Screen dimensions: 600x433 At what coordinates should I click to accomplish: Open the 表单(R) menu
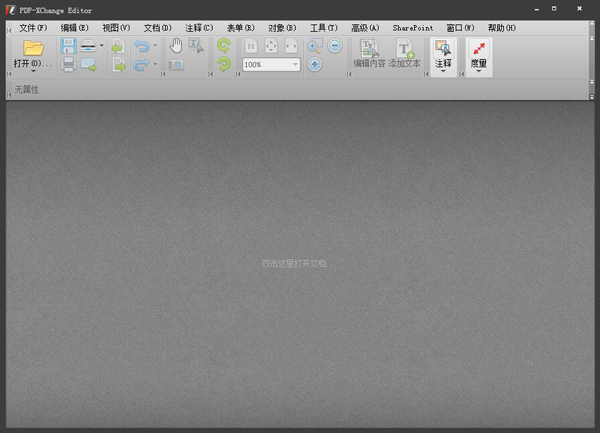coord(240,28)
